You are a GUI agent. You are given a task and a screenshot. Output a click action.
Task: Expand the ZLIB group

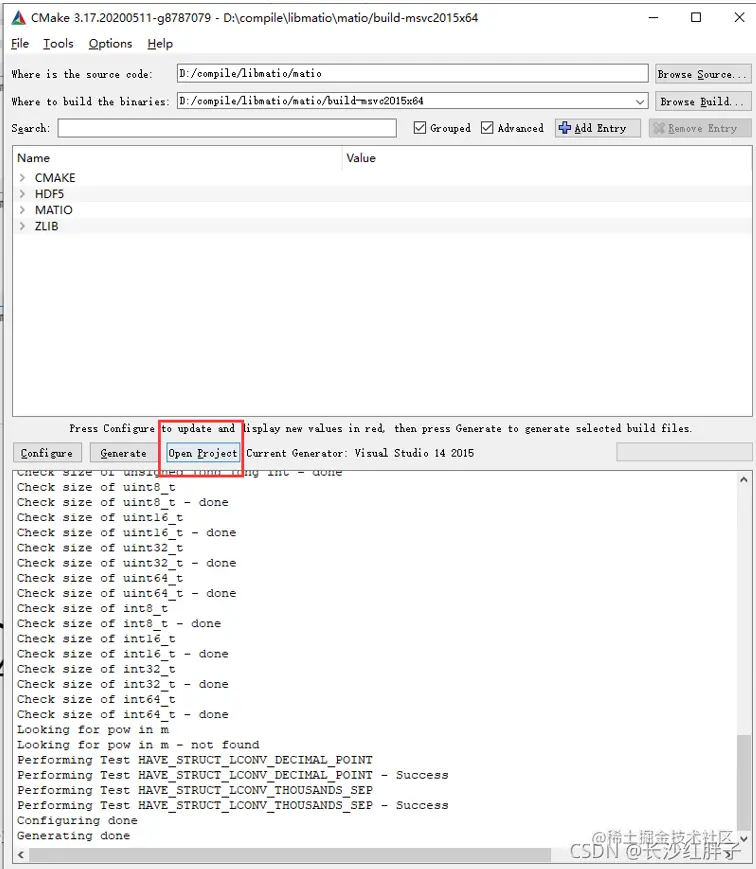pyautogui.click(x=22, y=226)
